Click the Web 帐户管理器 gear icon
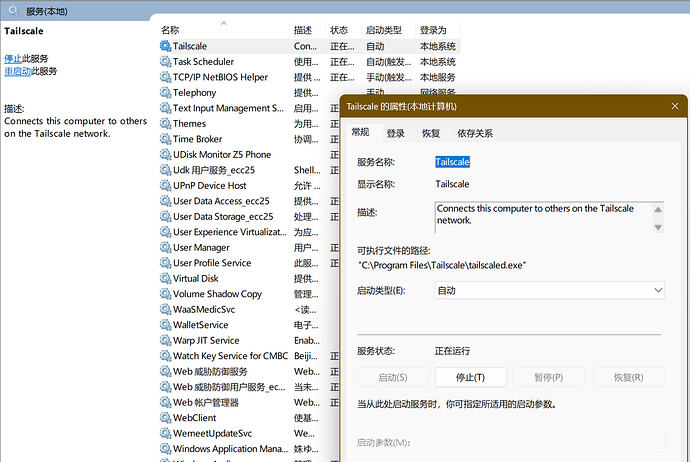This screenshot has height=462, width=690. pyautogui.click(x=165, y=402)
